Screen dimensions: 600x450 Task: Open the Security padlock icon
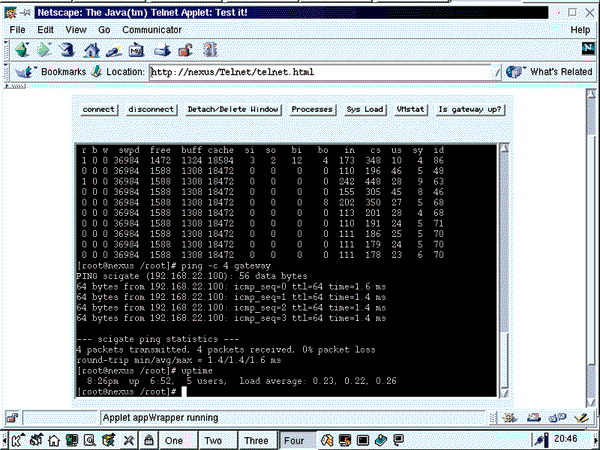point(185,49)
